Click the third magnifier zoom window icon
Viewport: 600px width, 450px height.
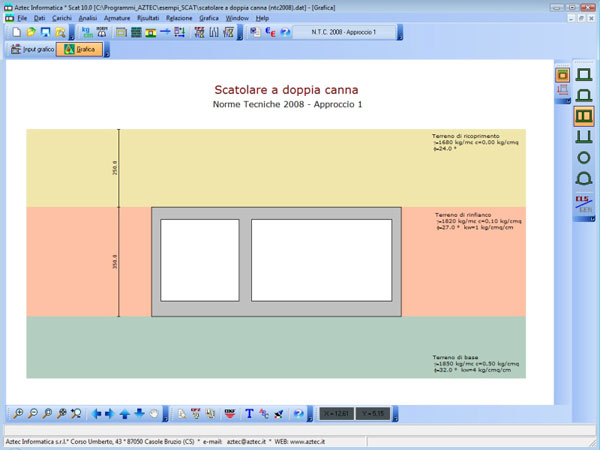(x=47, y=414)
